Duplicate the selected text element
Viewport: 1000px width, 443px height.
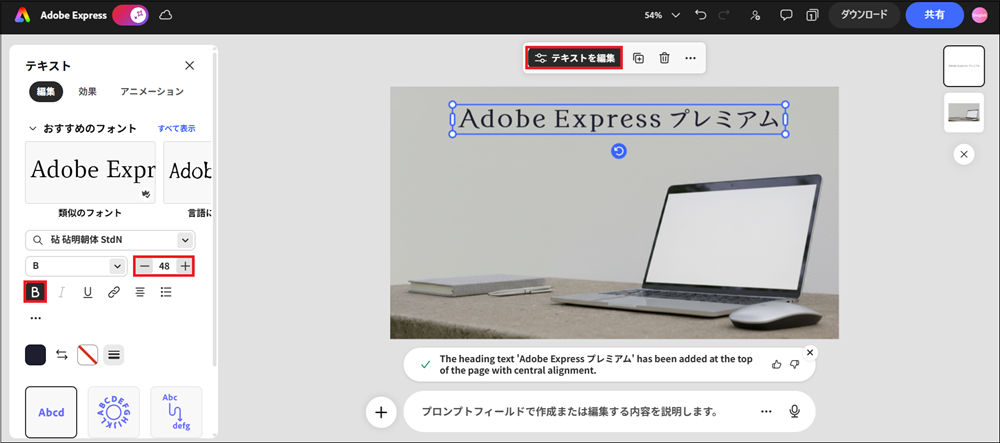point(638,58)
